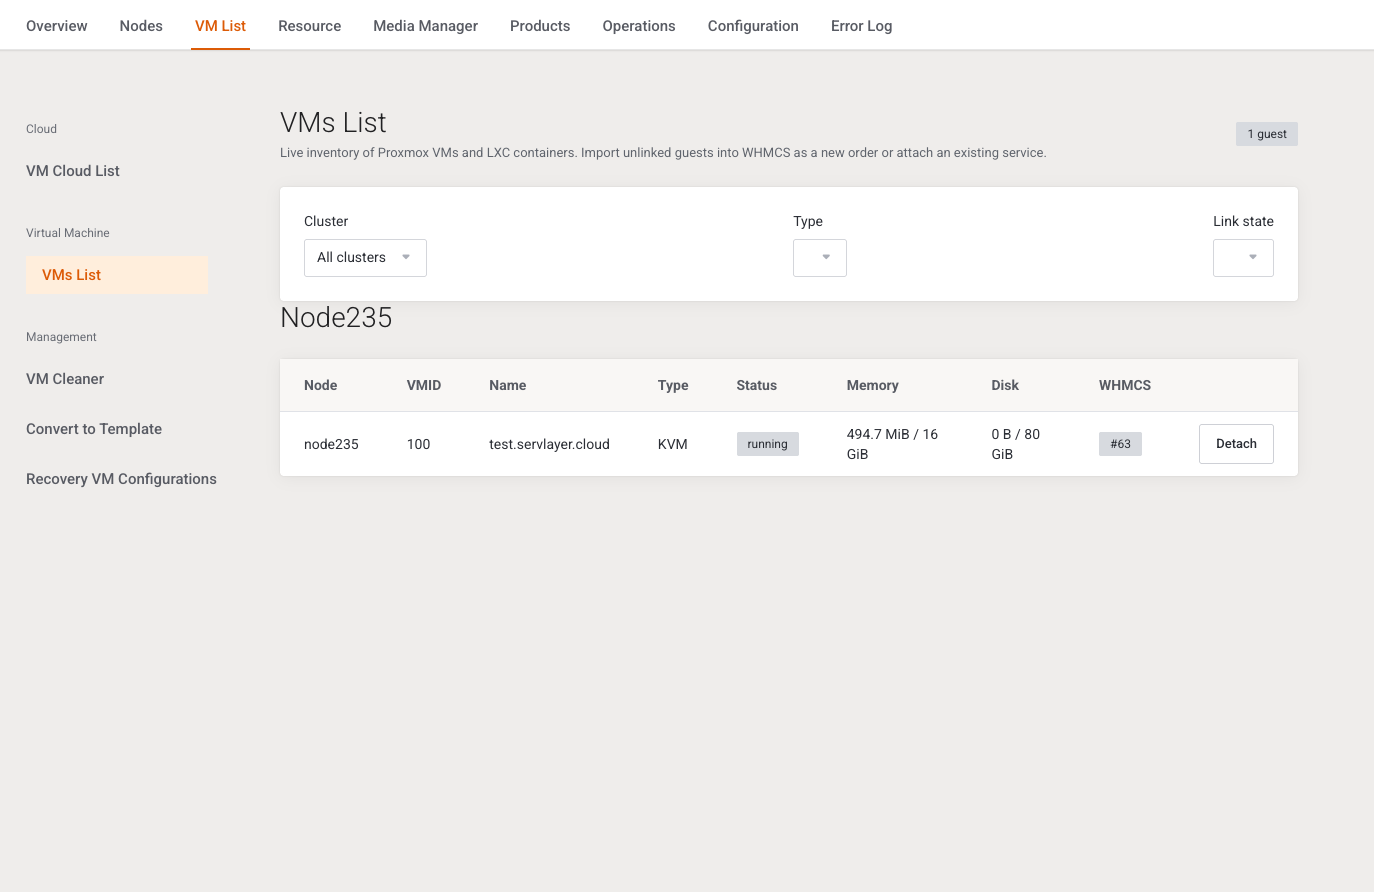Expand the All clusters dropdown
The width and height of the screenshot is (1374, 892).
(365, 258)
